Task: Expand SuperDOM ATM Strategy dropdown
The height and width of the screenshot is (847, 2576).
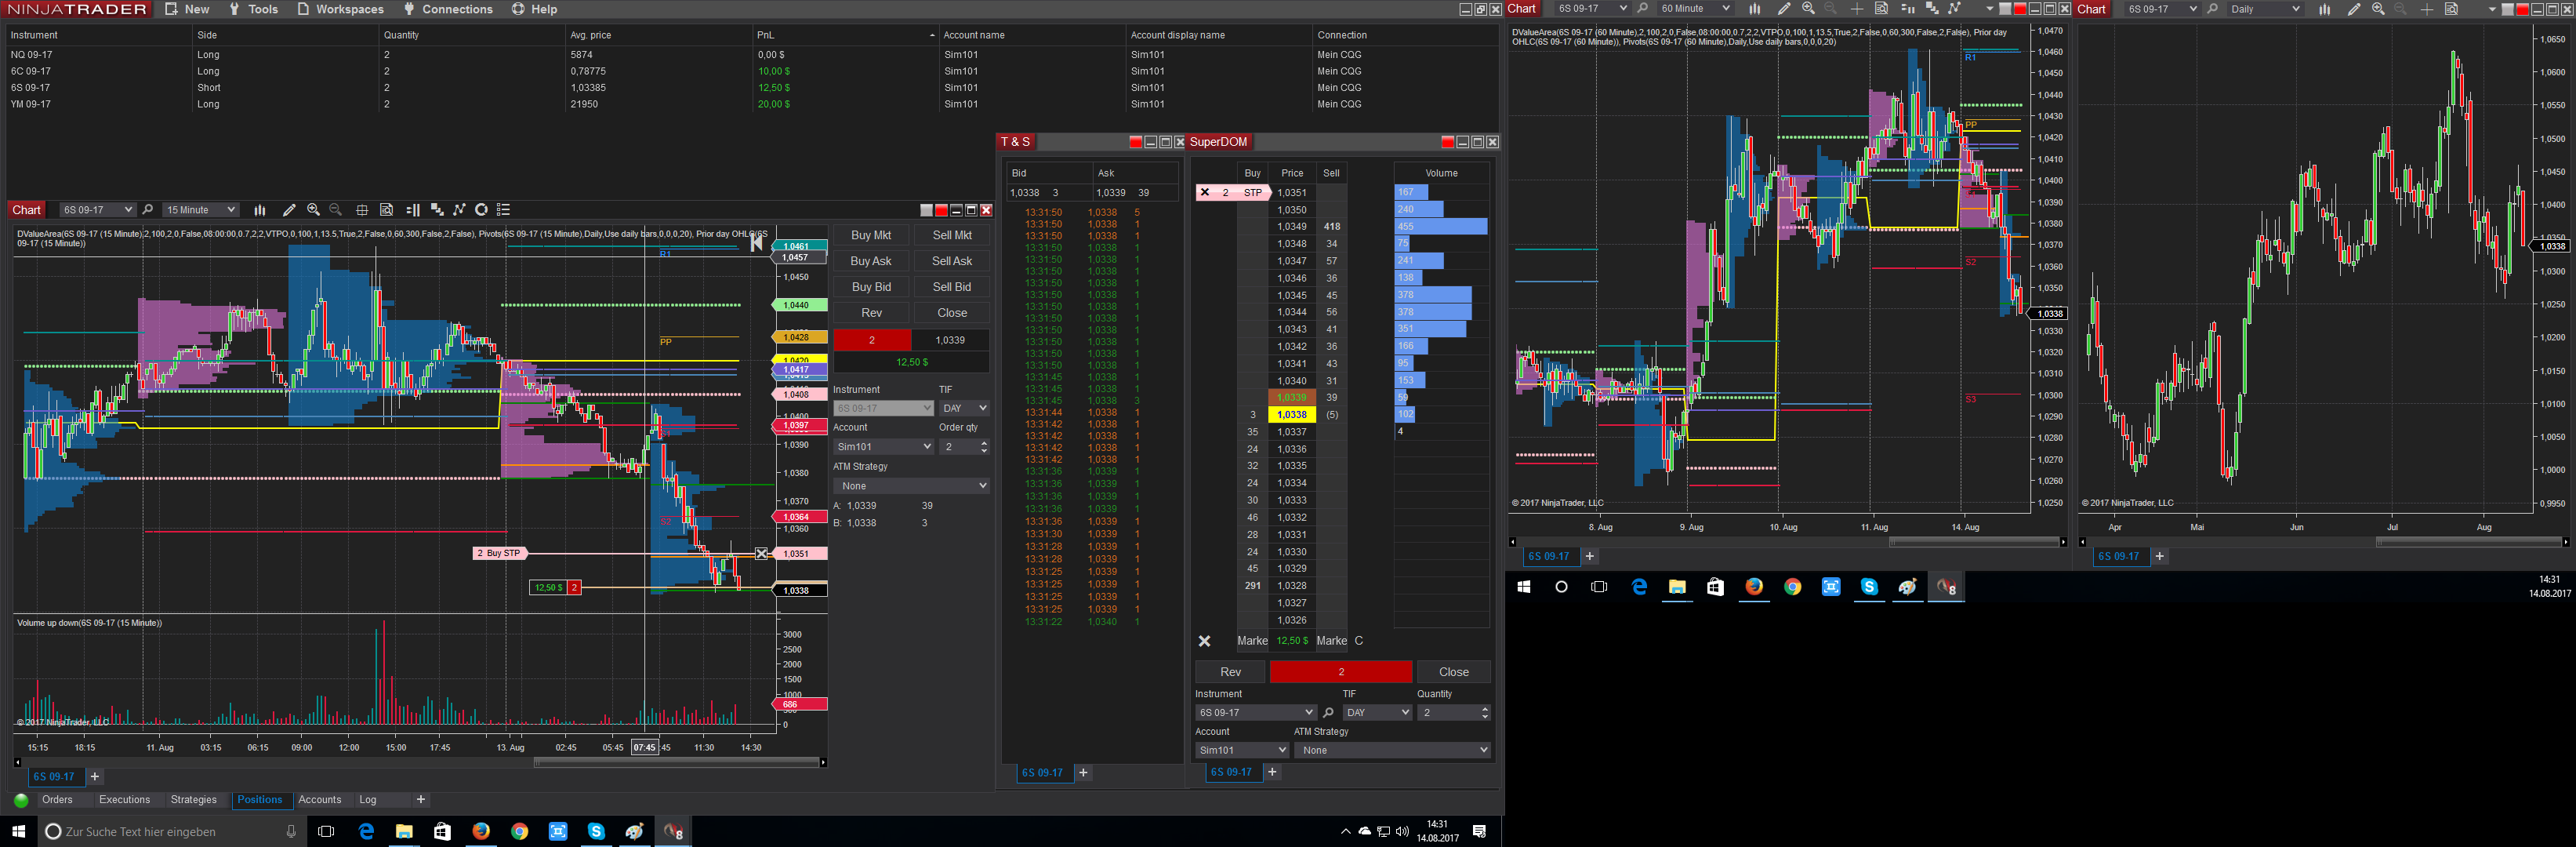Action: point(1392,750)
